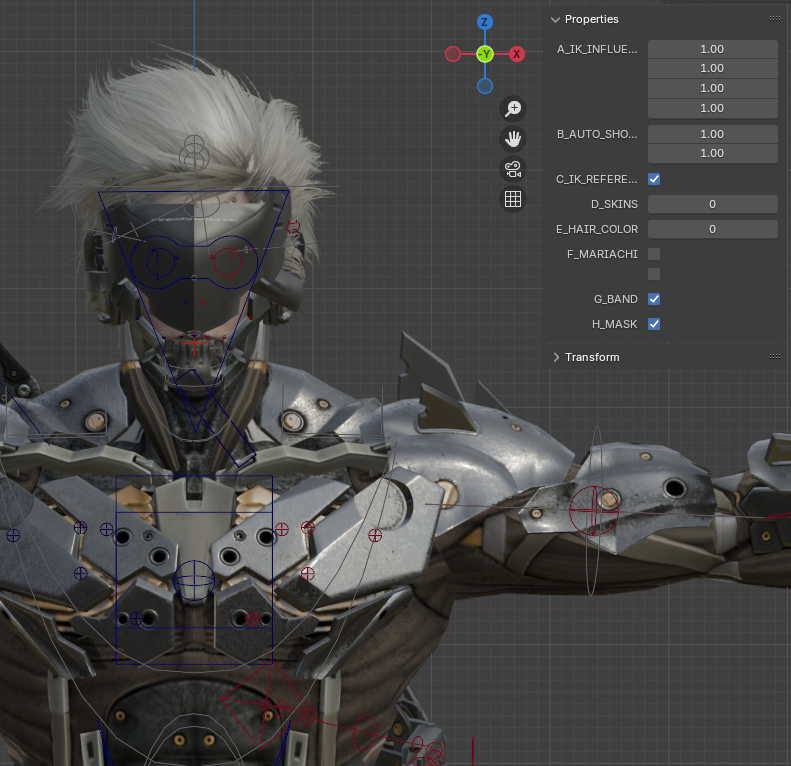791x766 pixels.
Task: Collapse the Properties panel
Action: tap(555, 20)
